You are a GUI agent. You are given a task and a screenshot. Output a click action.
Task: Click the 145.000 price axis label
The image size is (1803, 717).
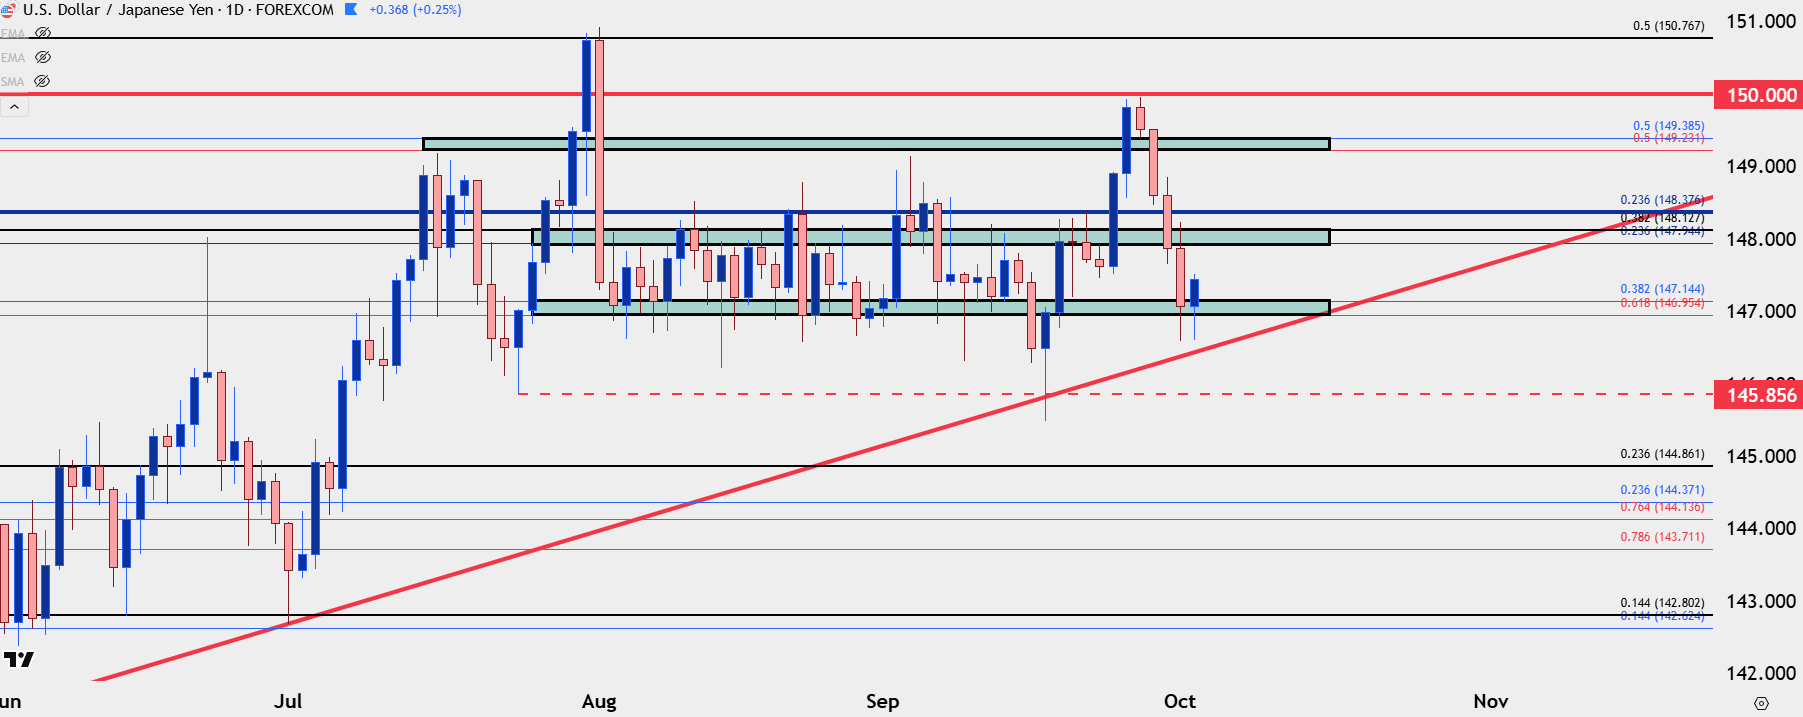(x=1761, y=456)
